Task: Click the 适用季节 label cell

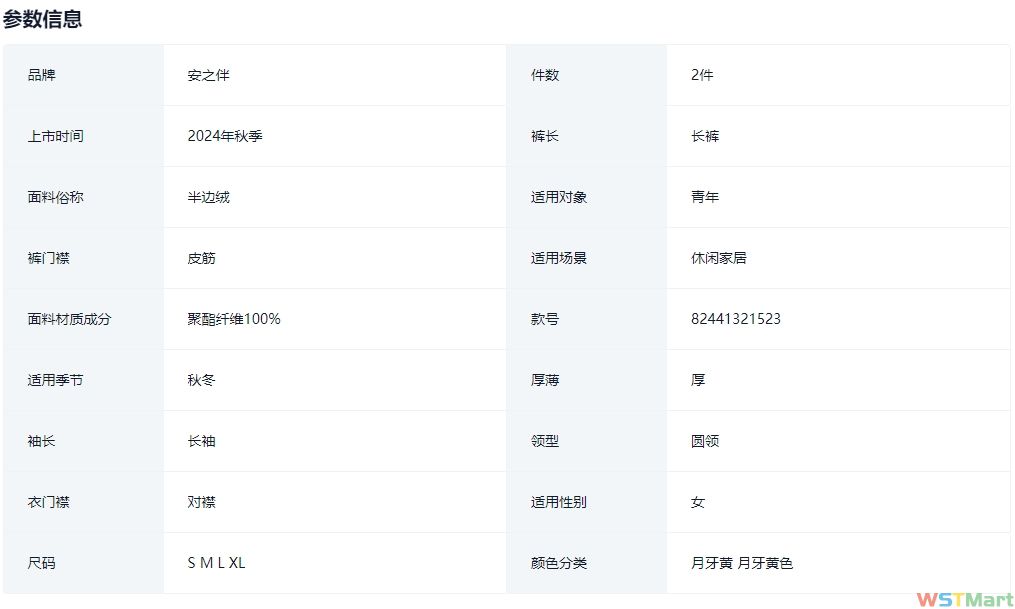Action: pos(56,380)
